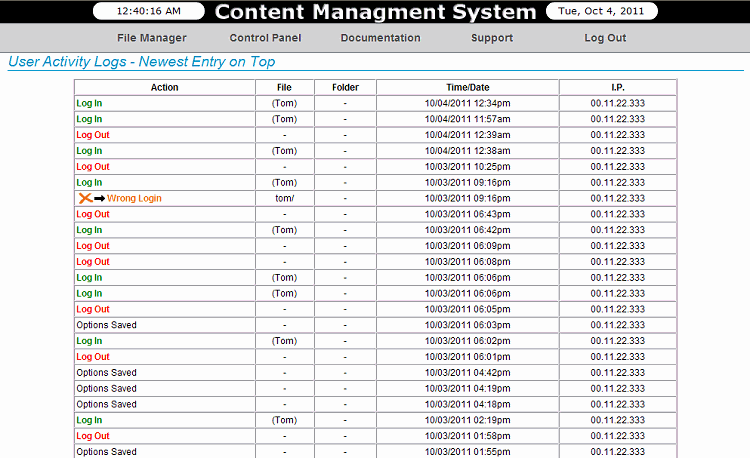Click the I.P. column header
750x458 pixels.
pyautogui.click(x=618, y=87)
